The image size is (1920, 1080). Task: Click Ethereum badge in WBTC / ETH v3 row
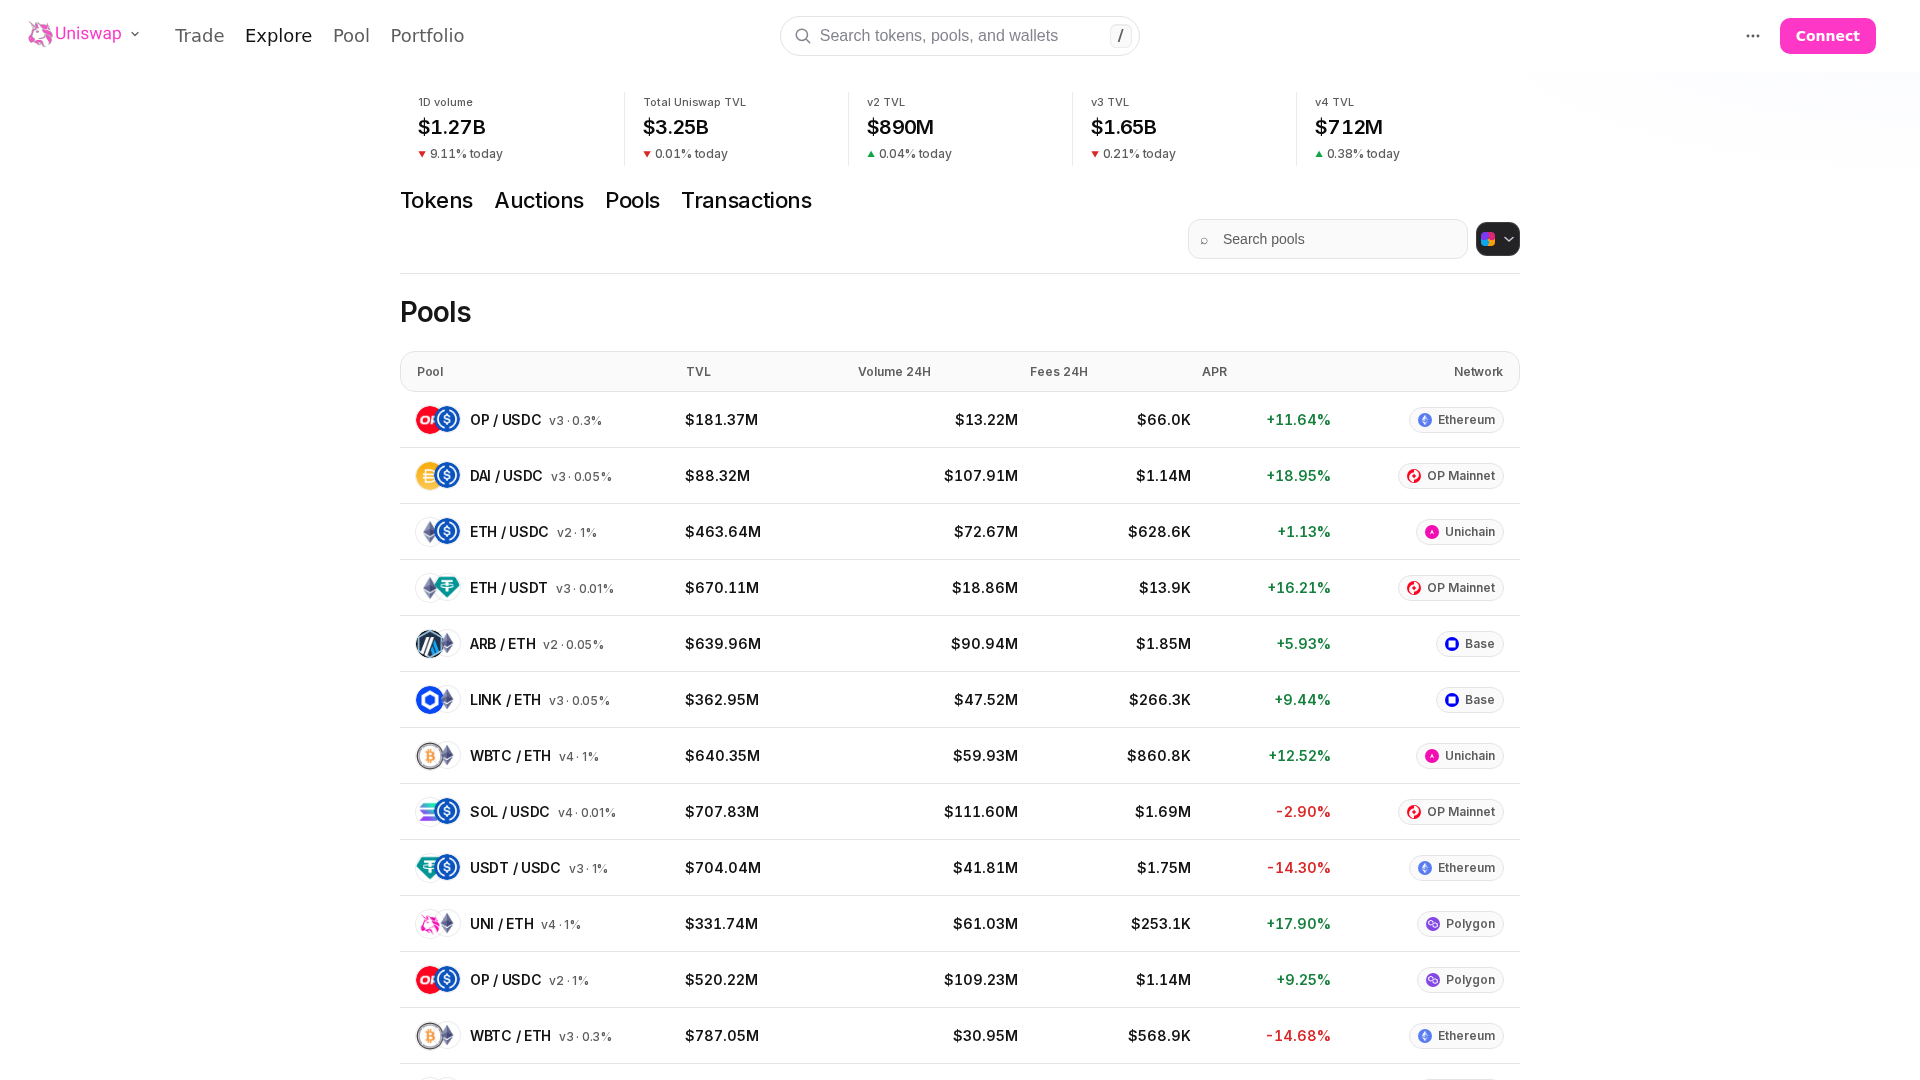[1456, 1036]
